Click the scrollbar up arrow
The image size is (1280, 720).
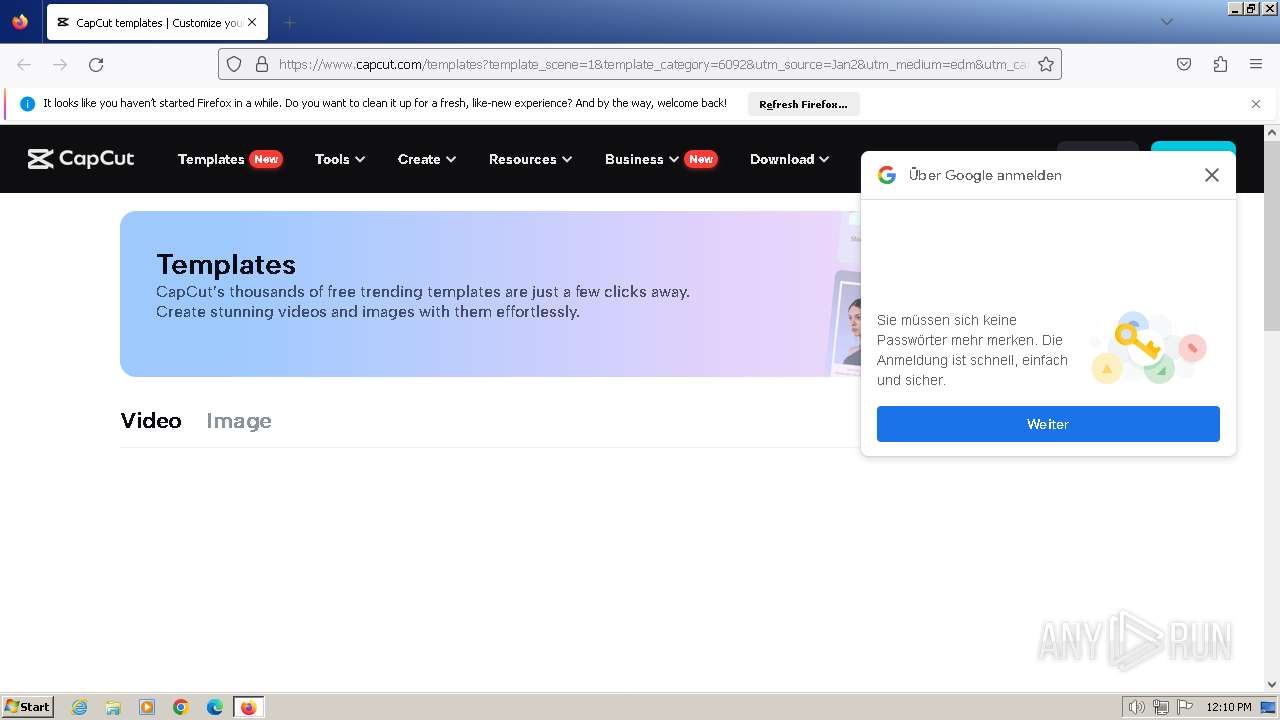tap(1272, 132)
